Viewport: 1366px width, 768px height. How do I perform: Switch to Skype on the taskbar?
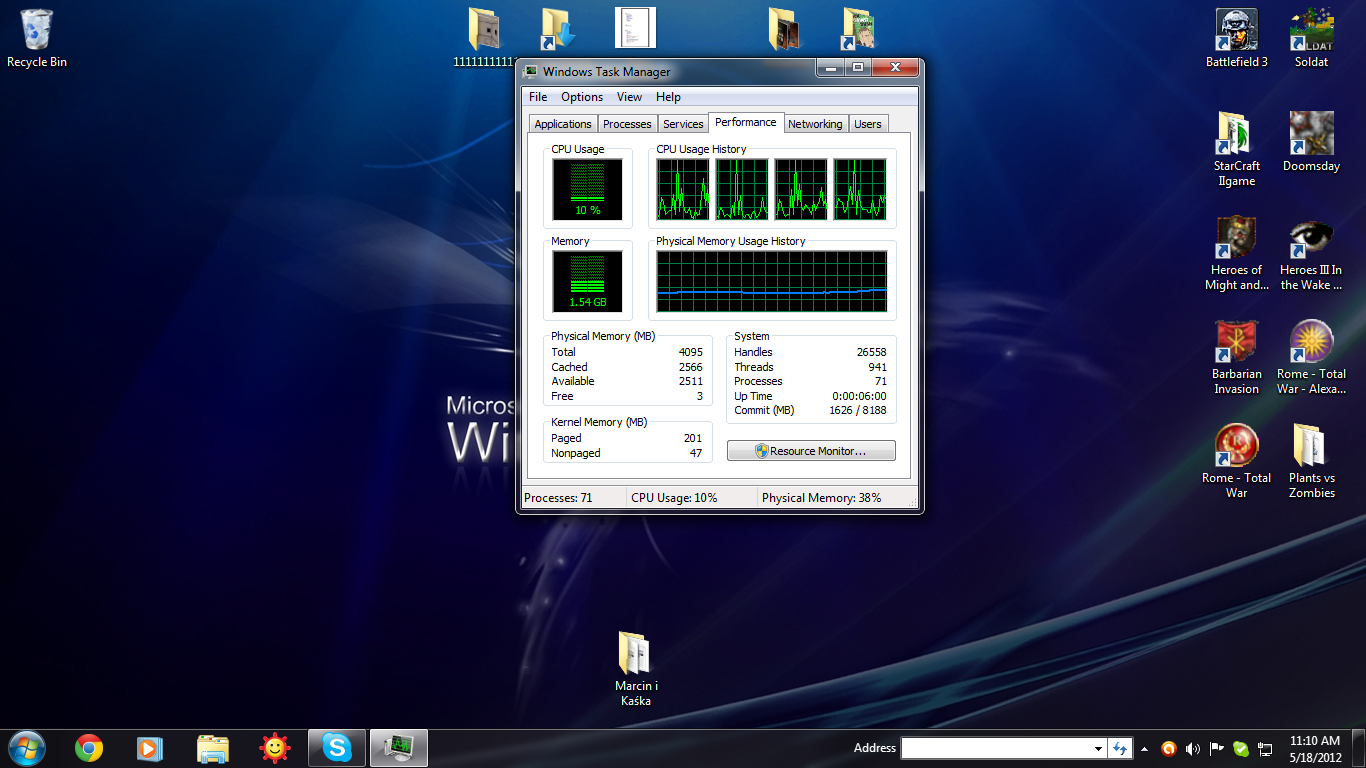337,747
